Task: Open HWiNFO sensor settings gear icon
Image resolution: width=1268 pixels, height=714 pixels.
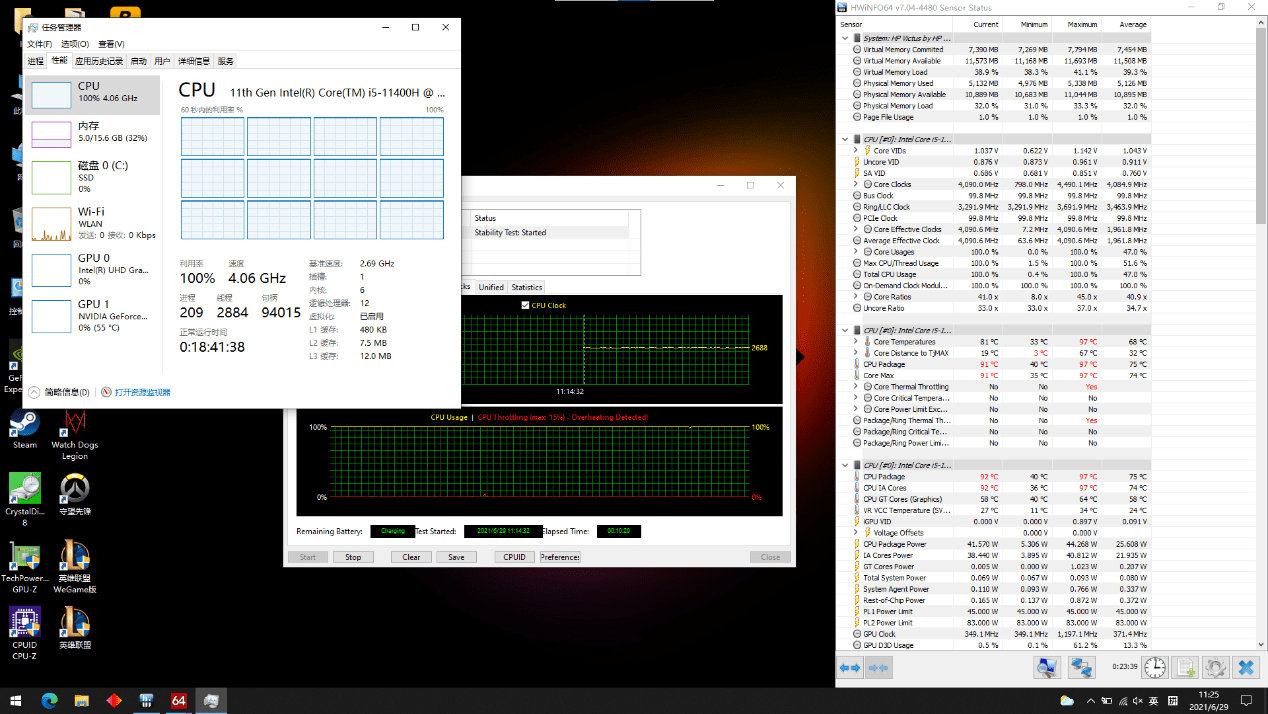Action: pos(1215,667)
